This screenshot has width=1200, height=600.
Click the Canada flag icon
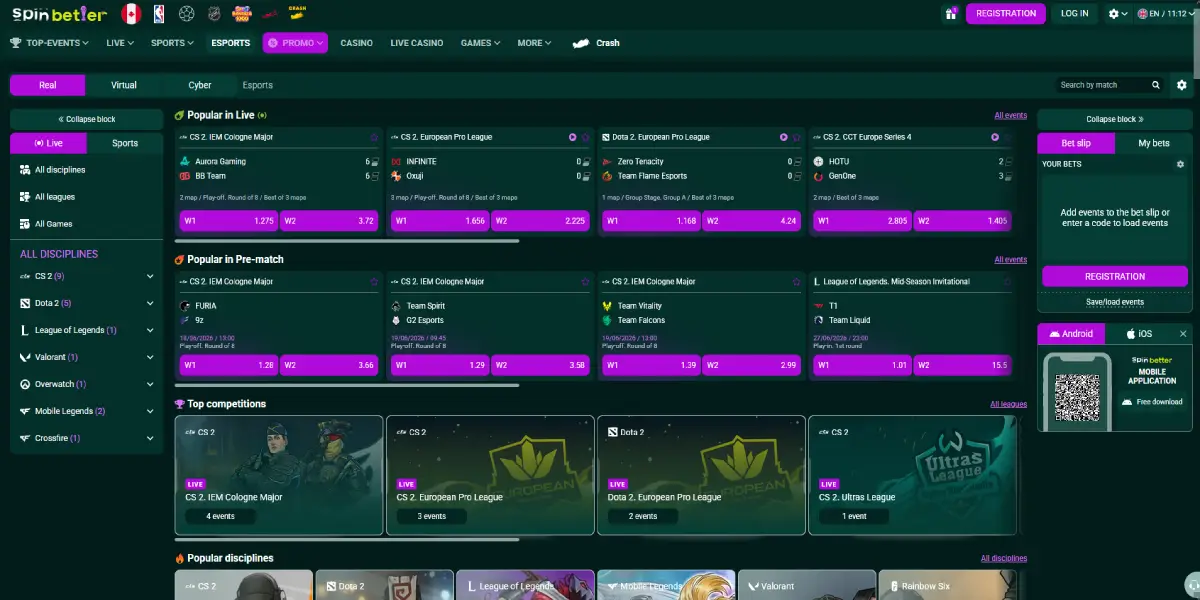tap(131, 14)
